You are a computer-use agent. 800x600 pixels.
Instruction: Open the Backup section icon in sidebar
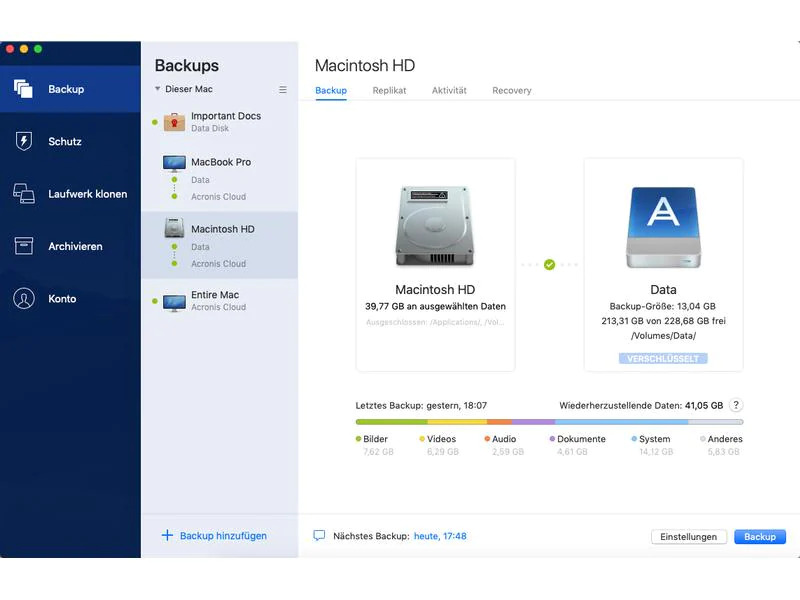pyautogui.click(x=23, y=89)
